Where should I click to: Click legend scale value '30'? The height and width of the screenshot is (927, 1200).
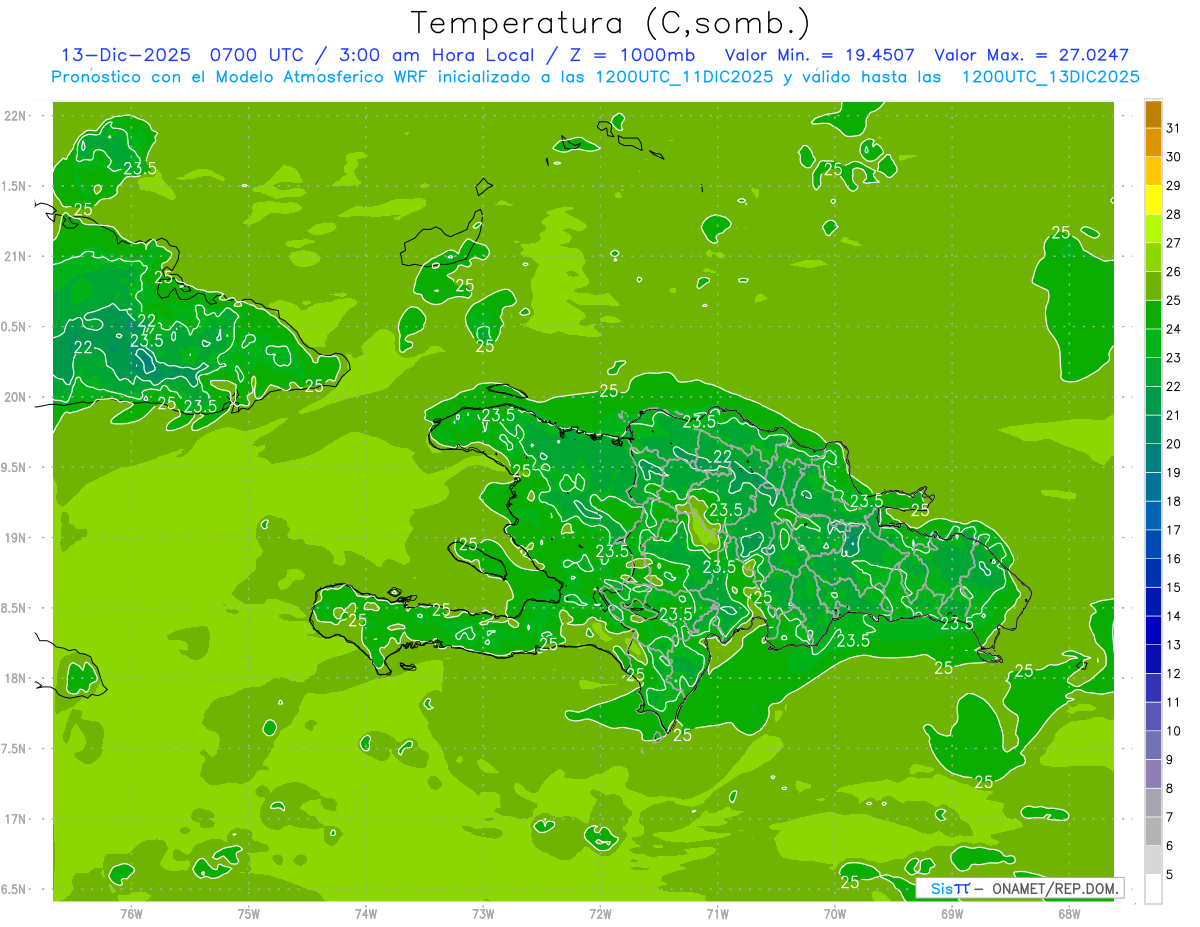point(1174,157)
